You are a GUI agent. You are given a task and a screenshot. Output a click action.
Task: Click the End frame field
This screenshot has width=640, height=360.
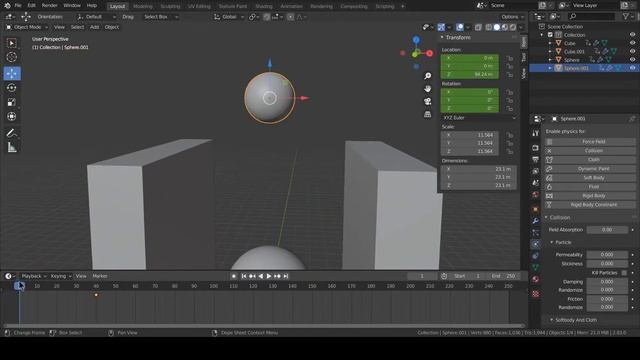[504, 276]
